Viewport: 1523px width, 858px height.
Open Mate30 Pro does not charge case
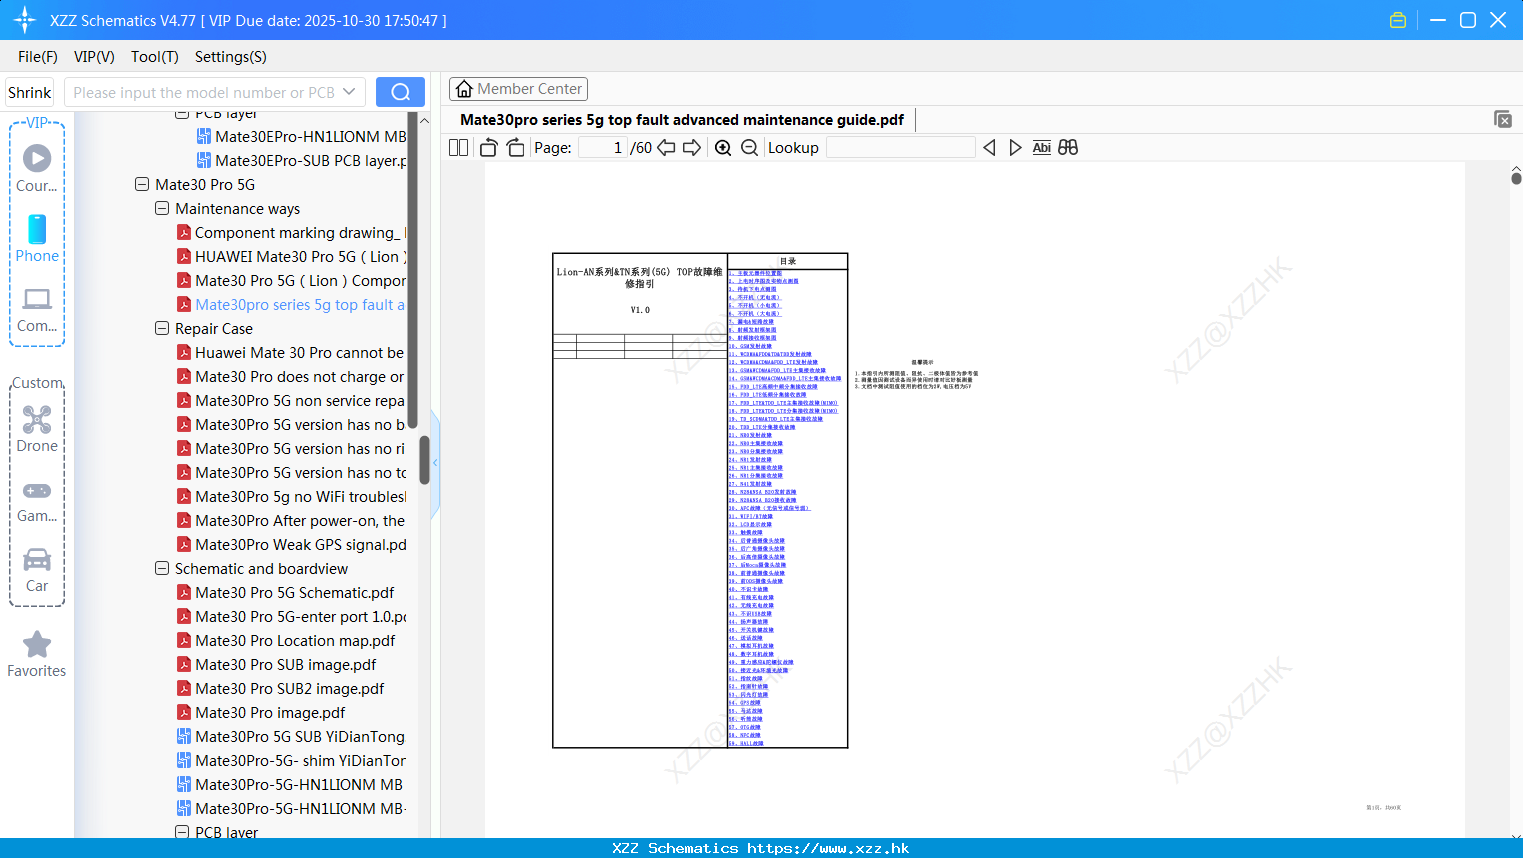[291, 377]
